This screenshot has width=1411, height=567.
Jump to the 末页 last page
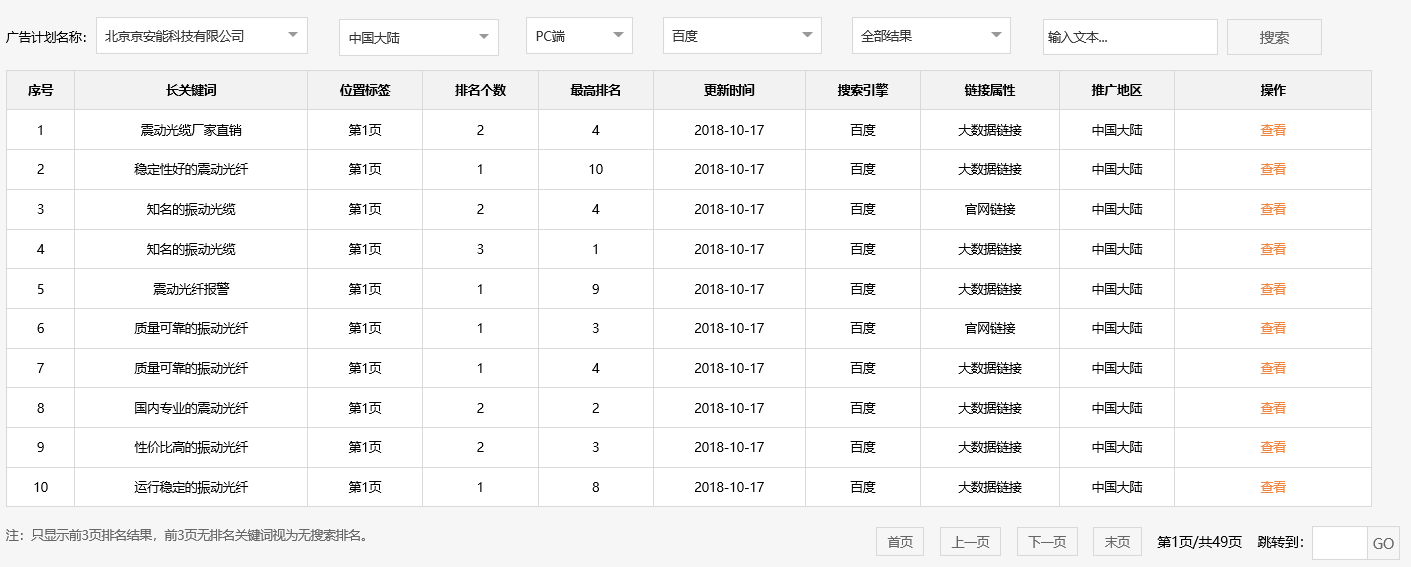pos(1117,542)
